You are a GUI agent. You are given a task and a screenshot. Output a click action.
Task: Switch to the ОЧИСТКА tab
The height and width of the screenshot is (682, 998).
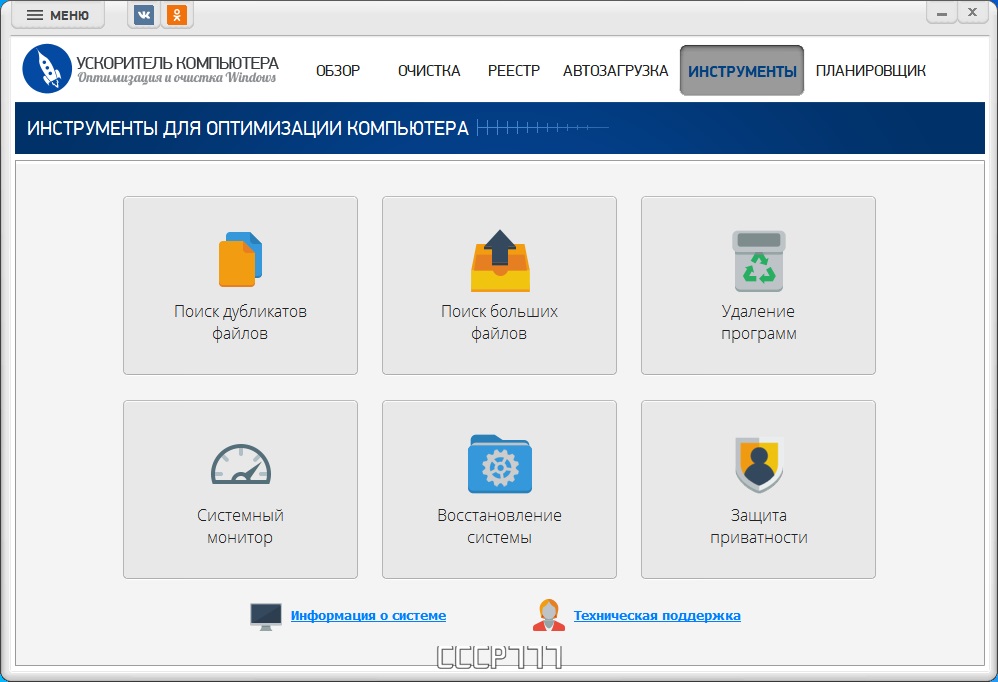429,71
